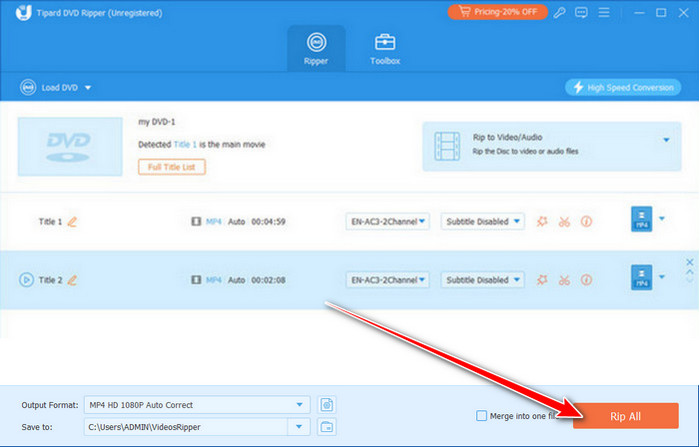
Task: Open Subtitle Disabled dropdown for Title 1
Action: pyautogui.click(x=484, y=222)
